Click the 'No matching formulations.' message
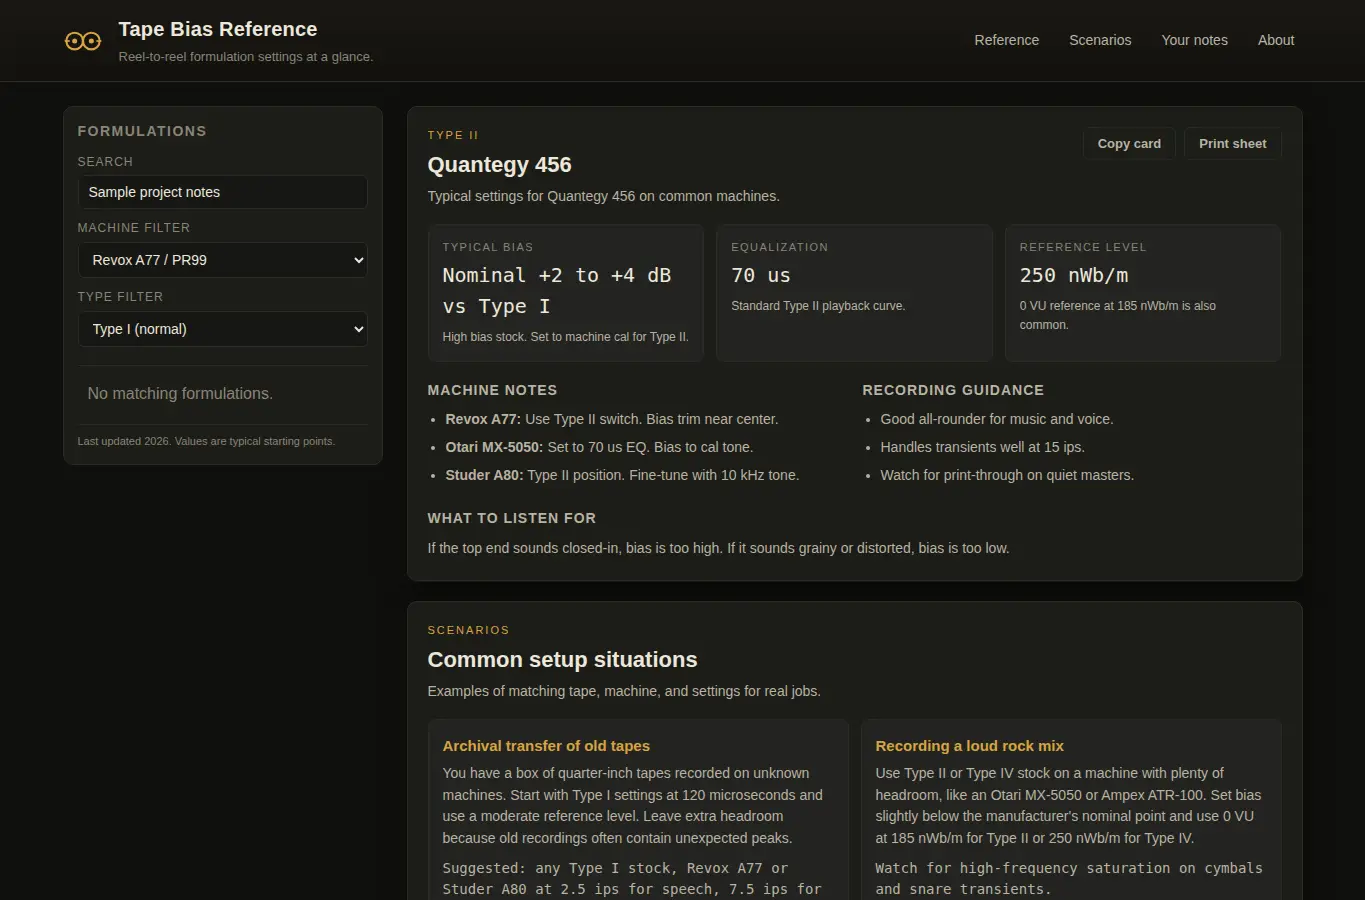This screenshot has height=900, width=1365. (180, 394)
